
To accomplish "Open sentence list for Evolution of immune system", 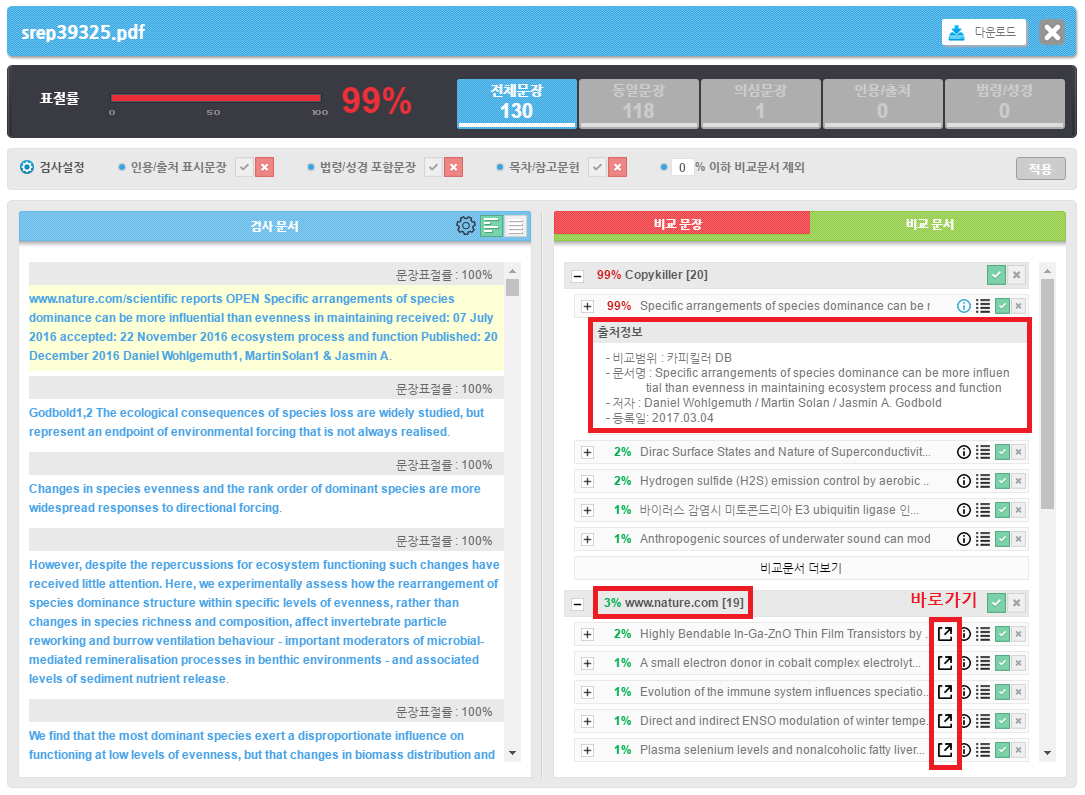I will click(x=983, y=692).
